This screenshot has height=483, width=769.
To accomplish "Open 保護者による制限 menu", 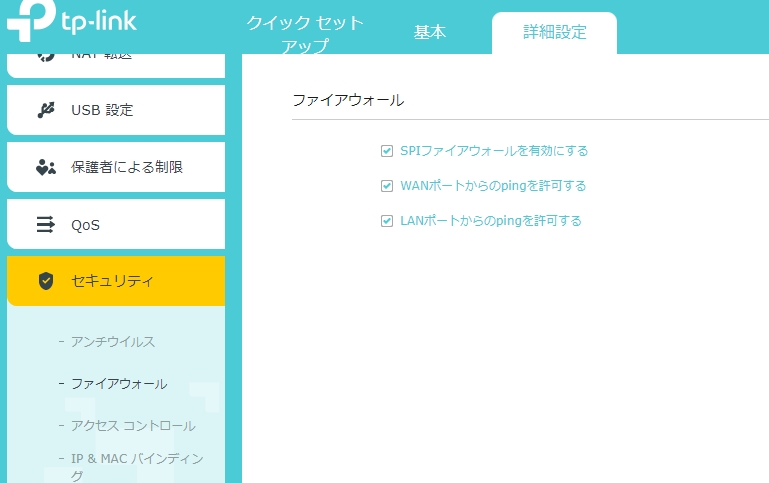I will click(x=116, y=167).
